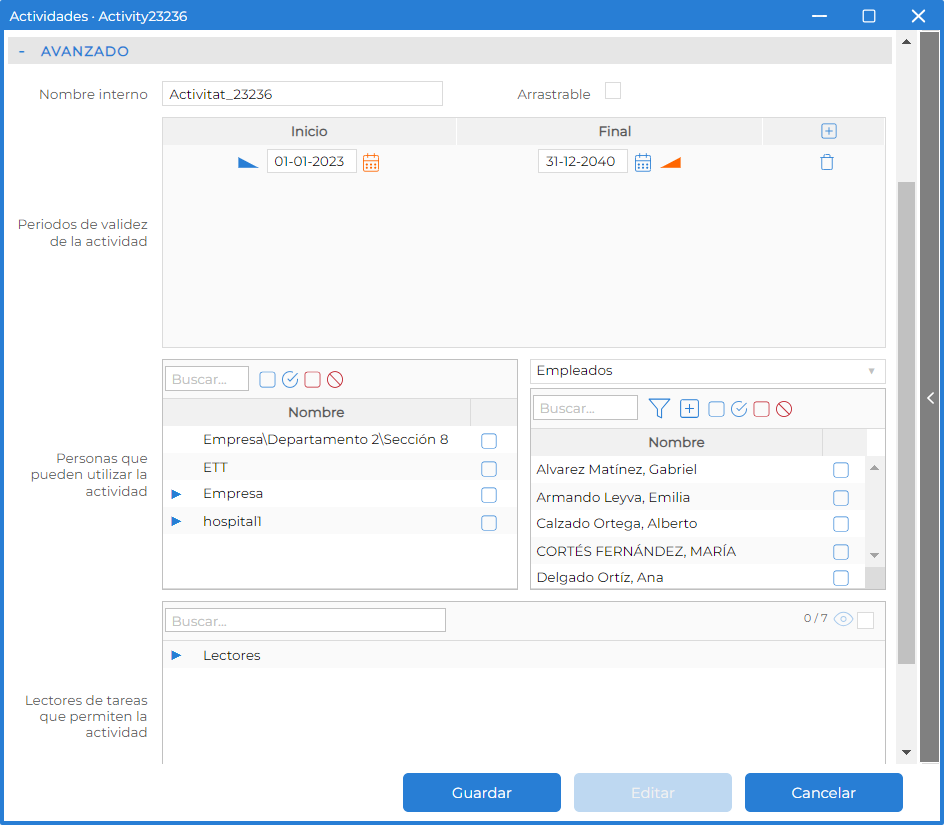
Task: Select the Empresa\Departamento 2\Sección 8 row name
Action: tap(326, 440)
